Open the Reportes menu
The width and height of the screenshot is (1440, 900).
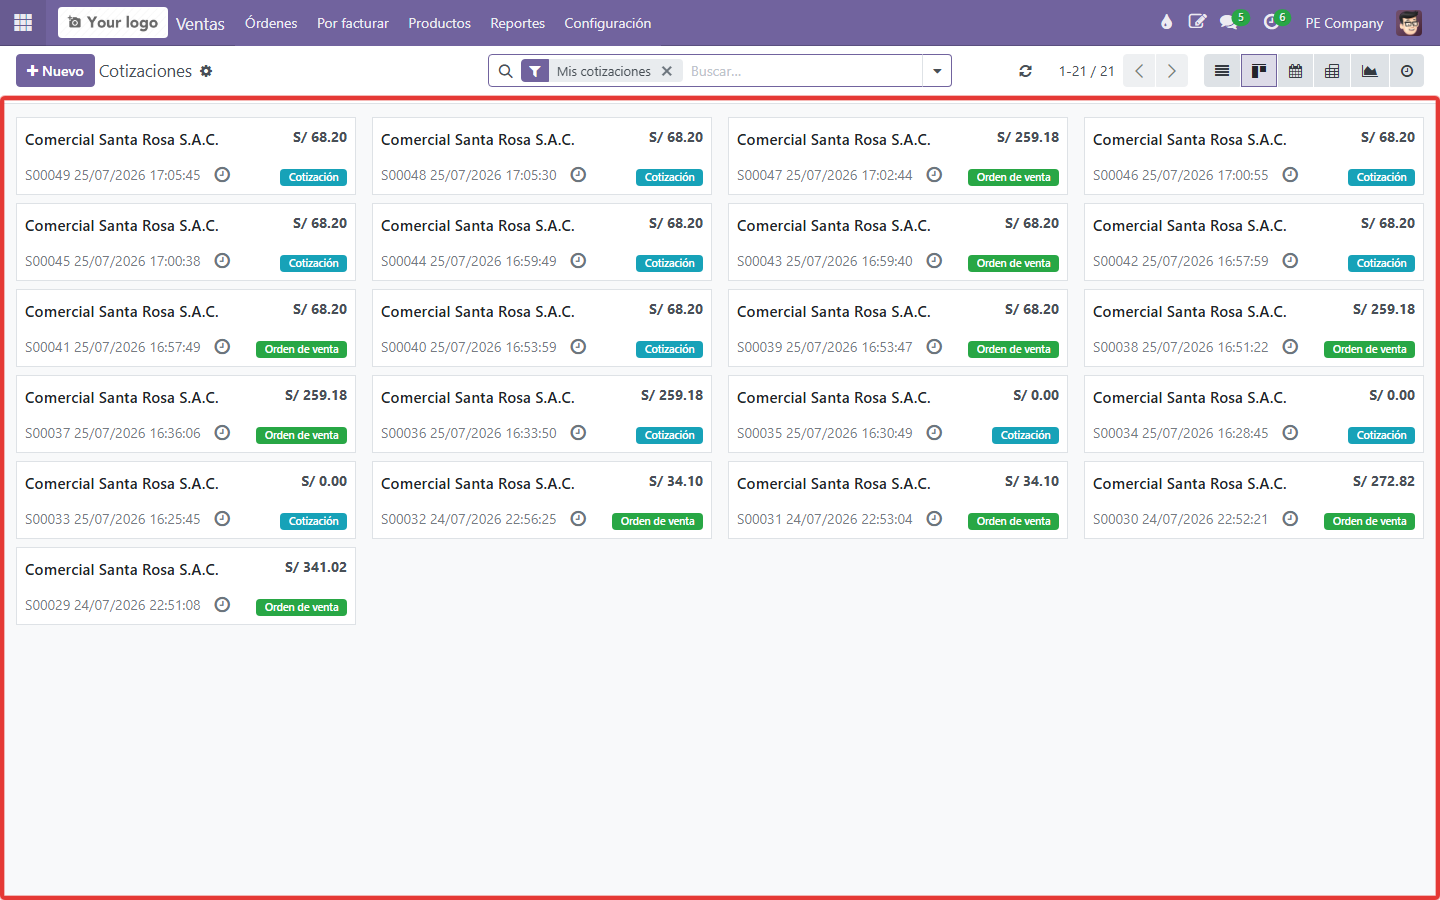[x=518, y=23]
